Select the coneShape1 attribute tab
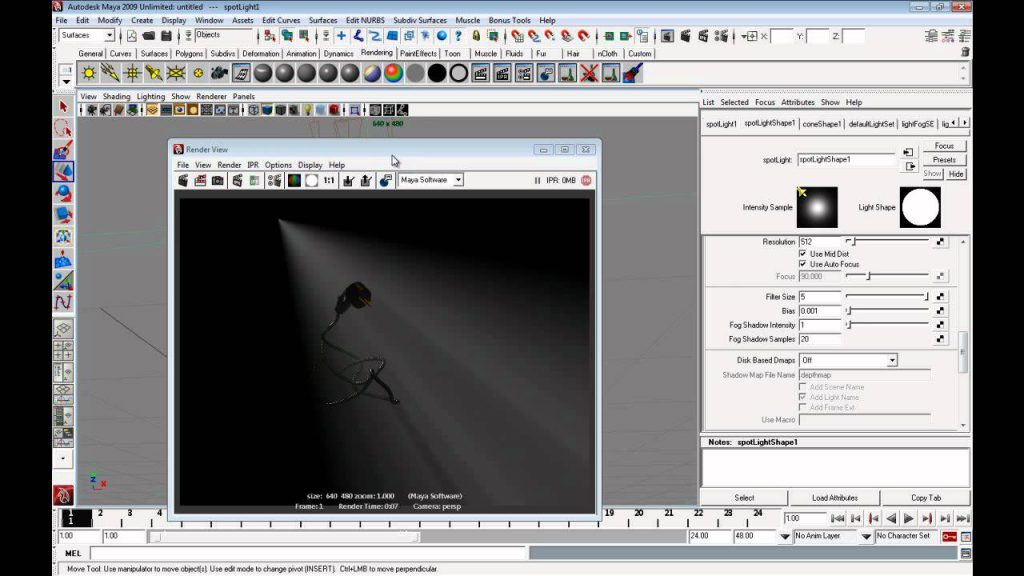Screen dimensions: 1024x576 (822, 124)
